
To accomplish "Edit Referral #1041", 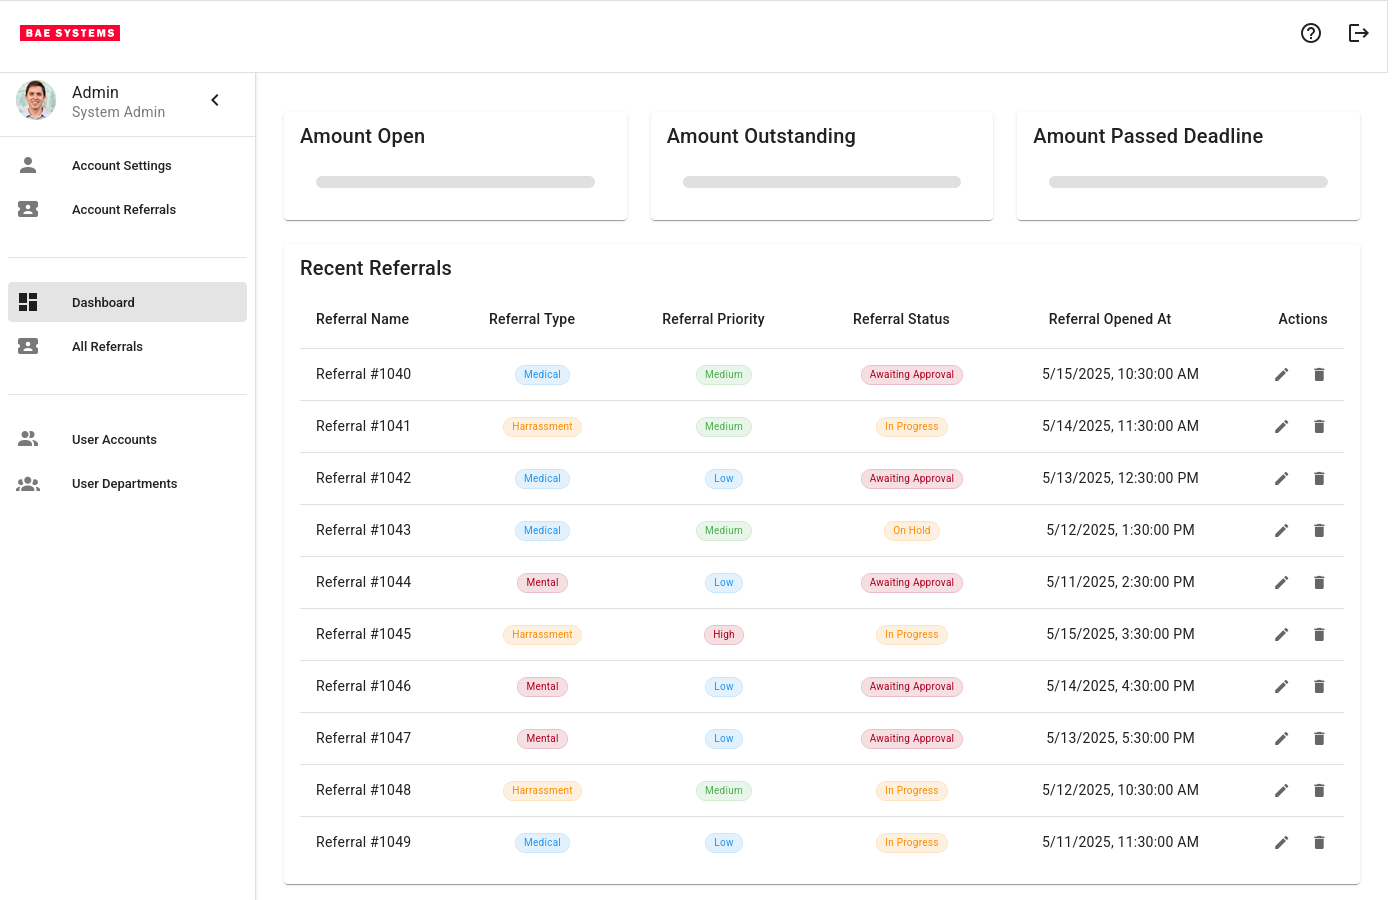I will coord(1282,427).
